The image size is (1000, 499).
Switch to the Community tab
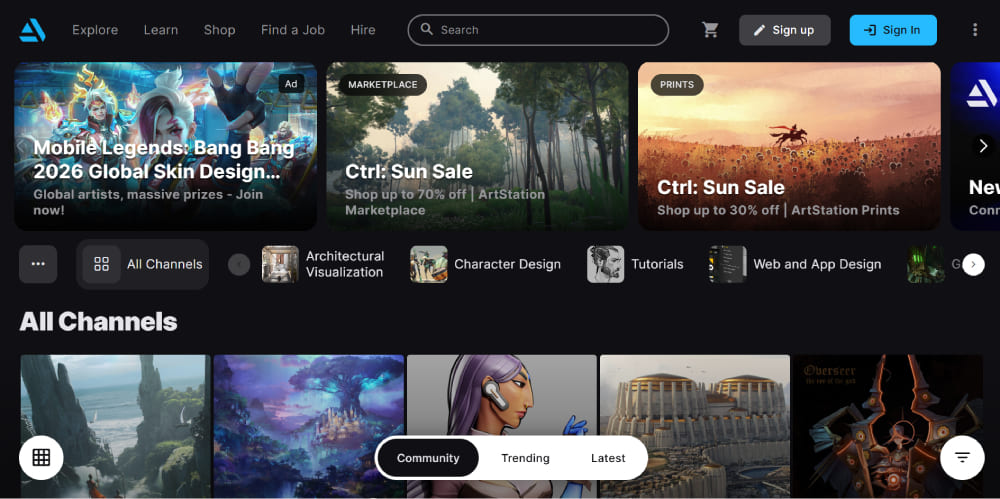click(x=428, y=458)
